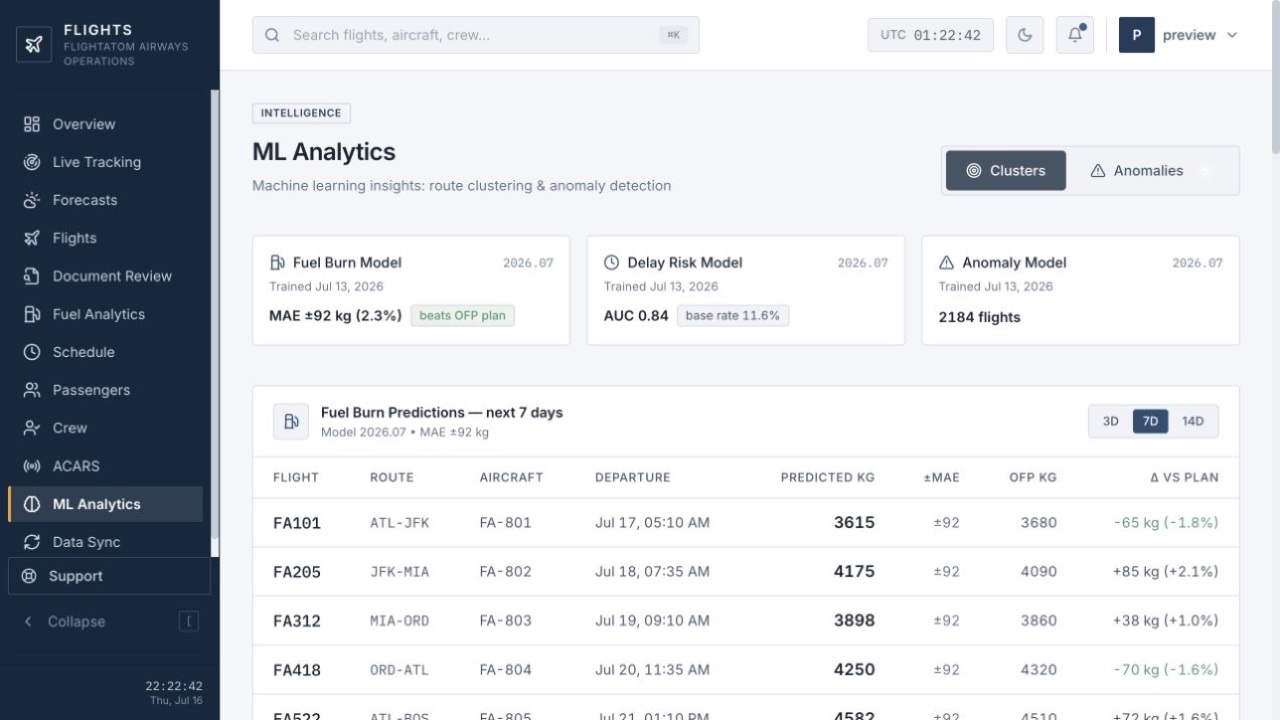
Task: Focus the search flights input field
Action: (x=476, y=35)
